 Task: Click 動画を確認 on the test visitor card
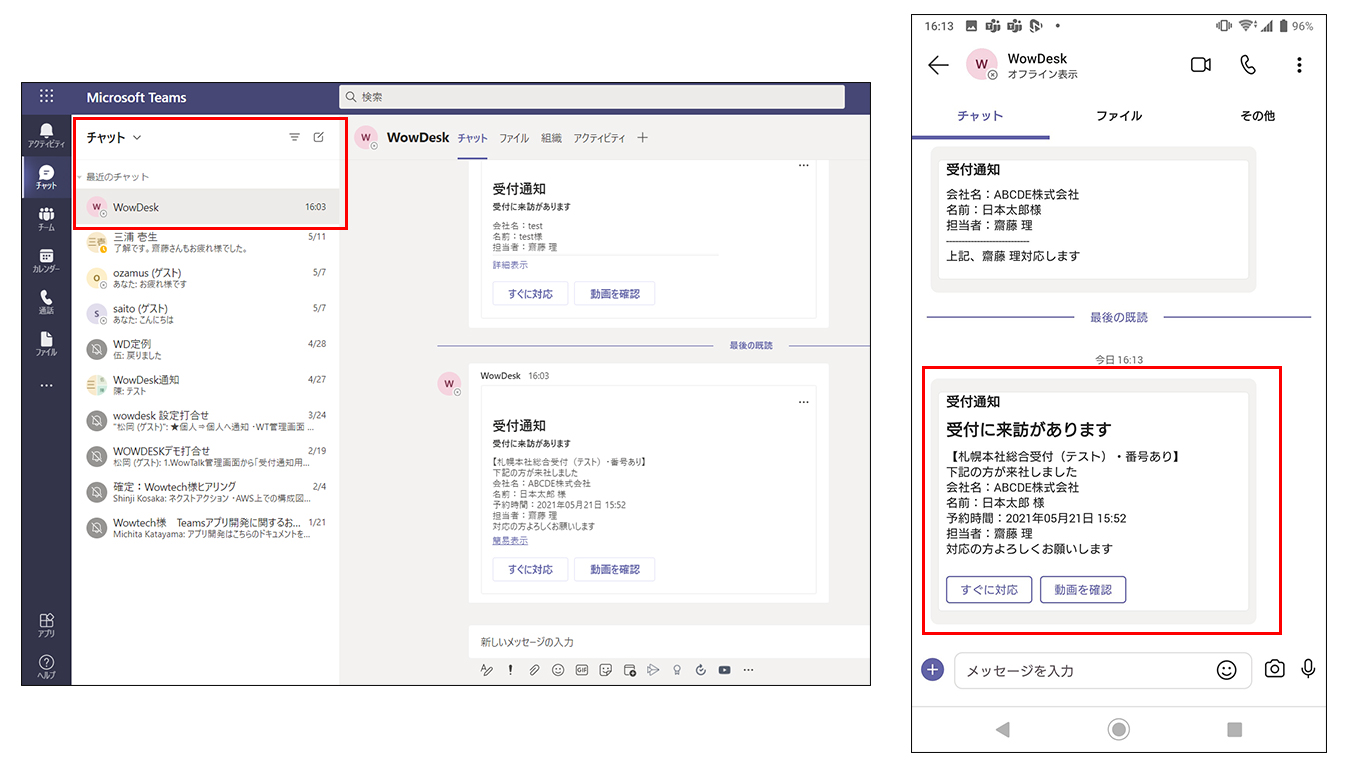pos(614,293)
